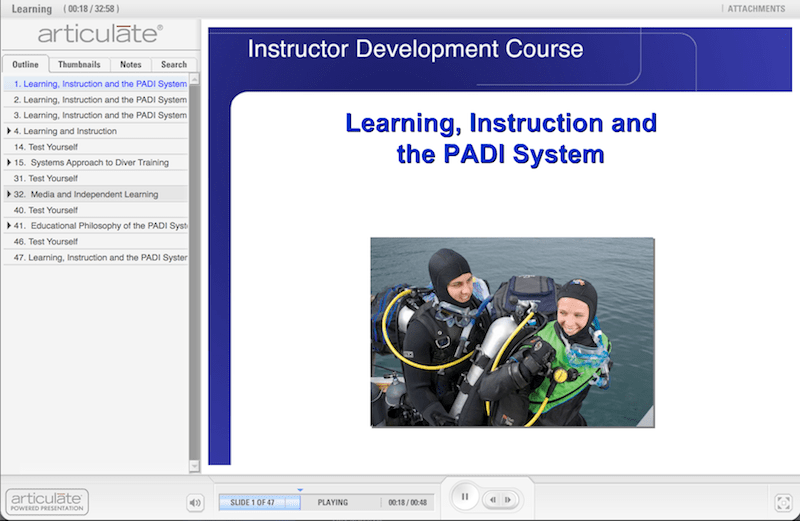The width and height of the screenshot is (800, 521).
Task: Jump to slide 46 Test Yourself
Action: 96,241
